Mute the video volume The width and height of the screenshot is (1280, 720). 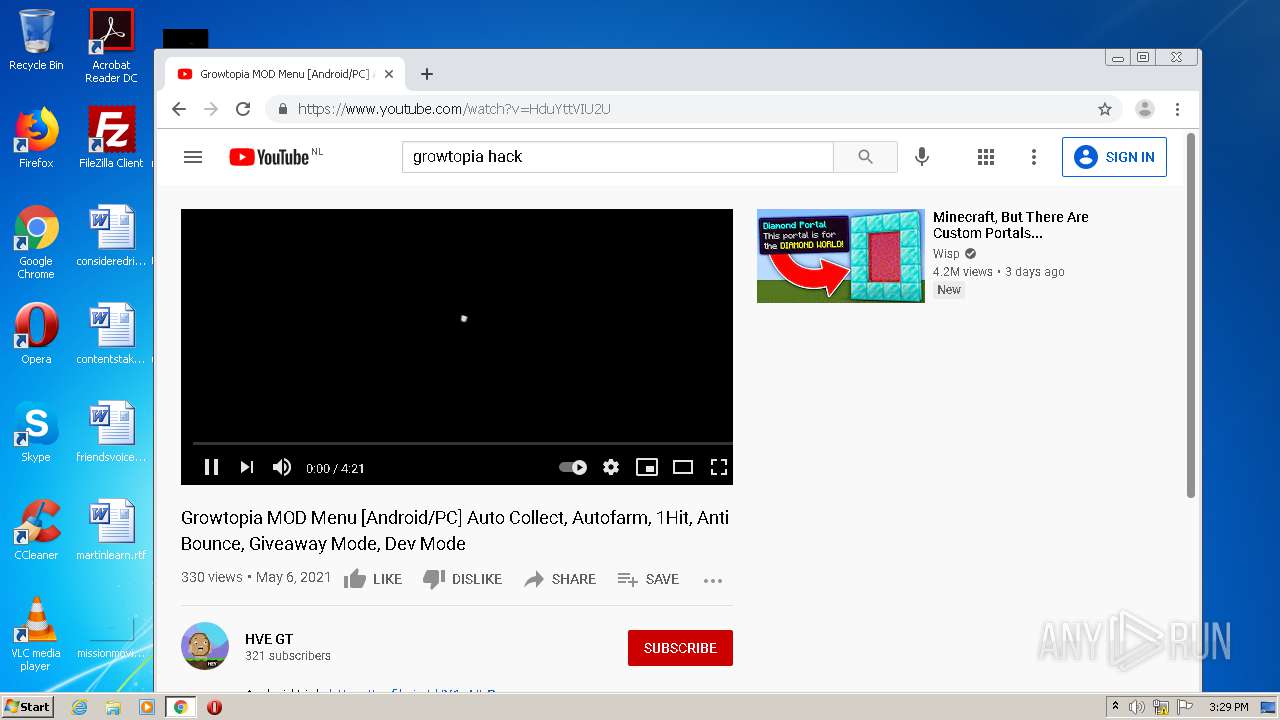pyautogui.click(x=282, y=467)
